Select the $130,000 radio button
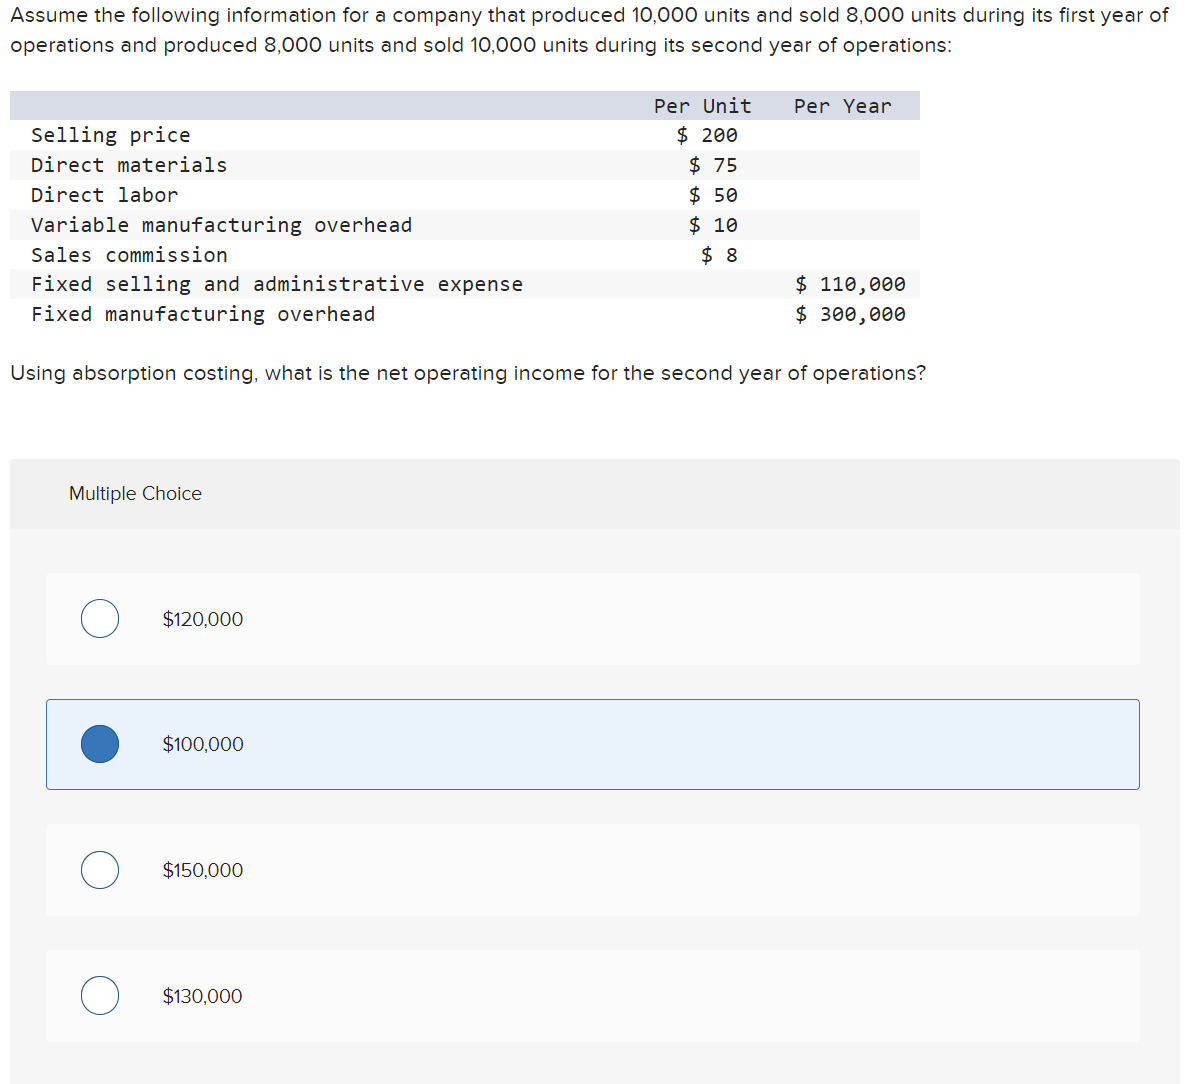Viewport: 1189px width, 1084px height. tap(100, 995)
